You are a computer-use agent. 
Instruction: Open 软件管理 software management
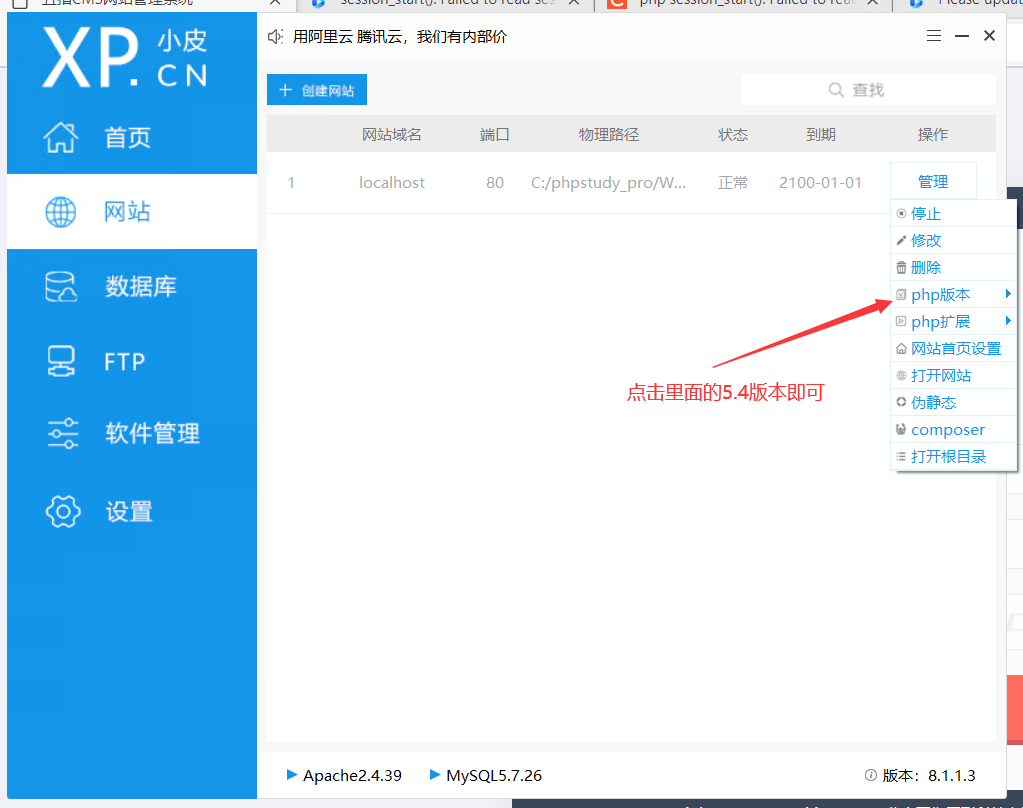point(132,433)
